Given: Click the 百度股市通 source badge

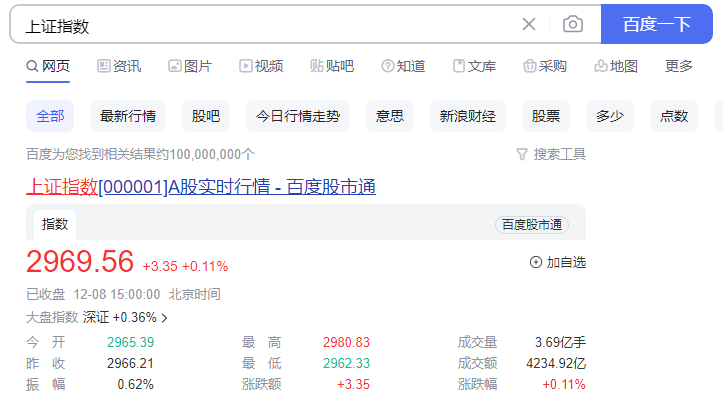Looking at the screenshot, I should click(x=532, y=225).
